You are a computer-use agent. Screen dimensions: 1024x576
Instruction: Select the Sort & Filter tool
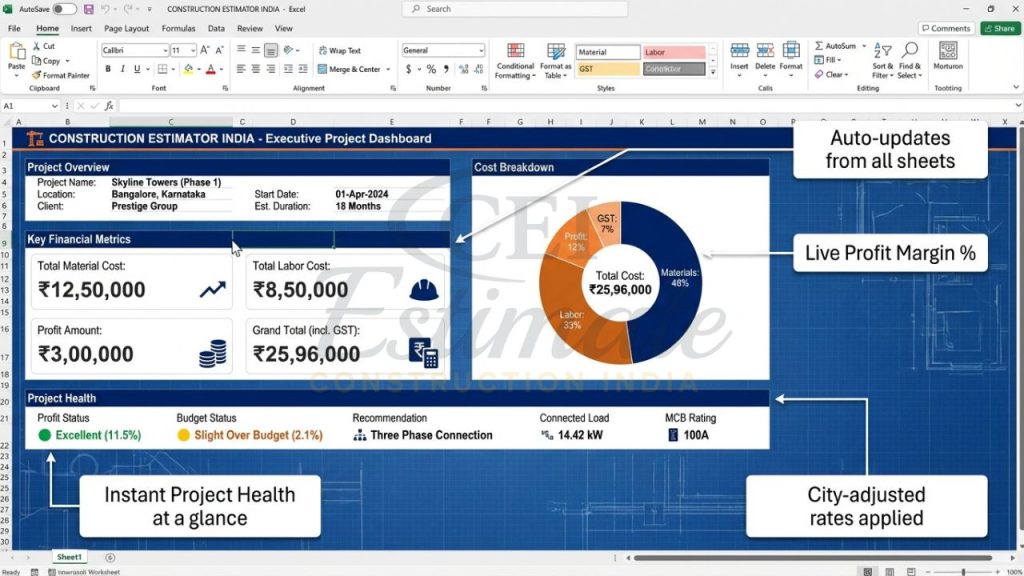pyautogui.click(x=882, y=60)
